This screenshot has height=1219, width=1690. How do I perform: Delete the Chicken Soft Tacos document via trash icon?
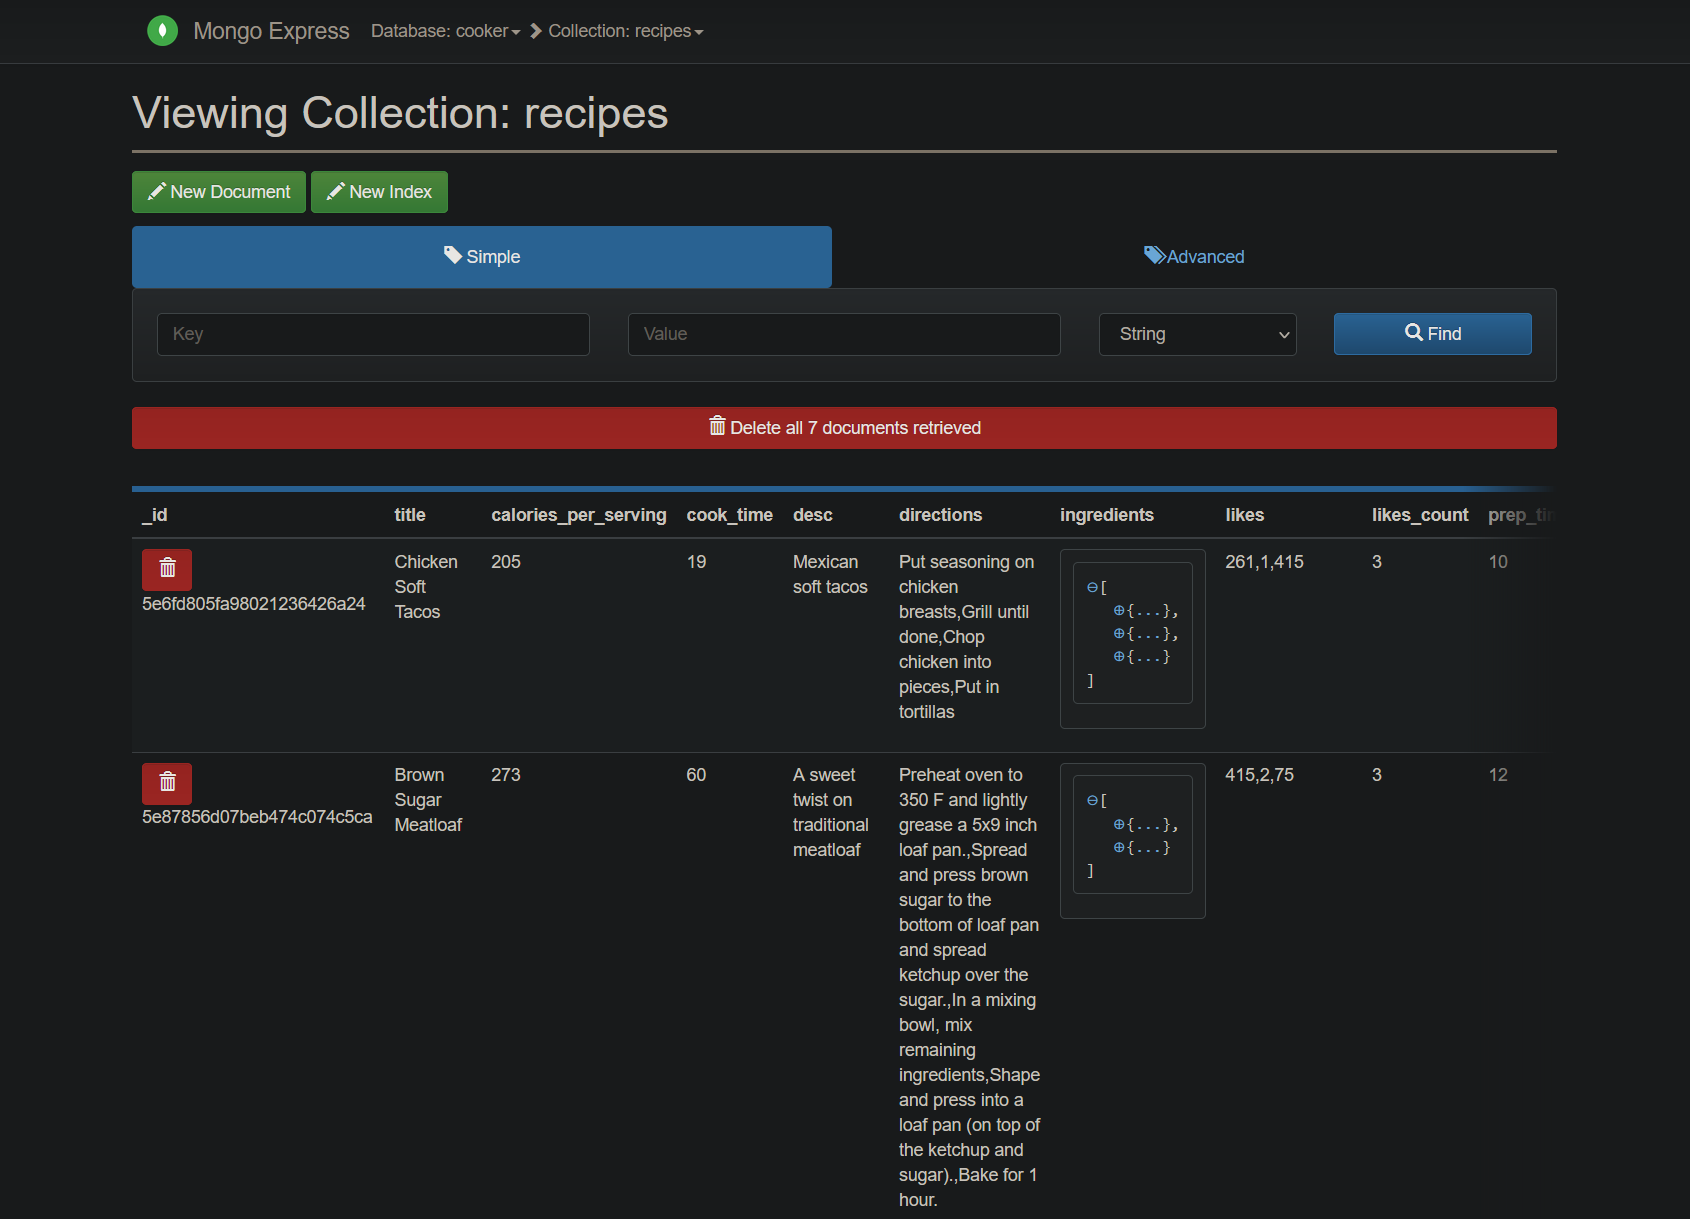[x=167, y=569]
